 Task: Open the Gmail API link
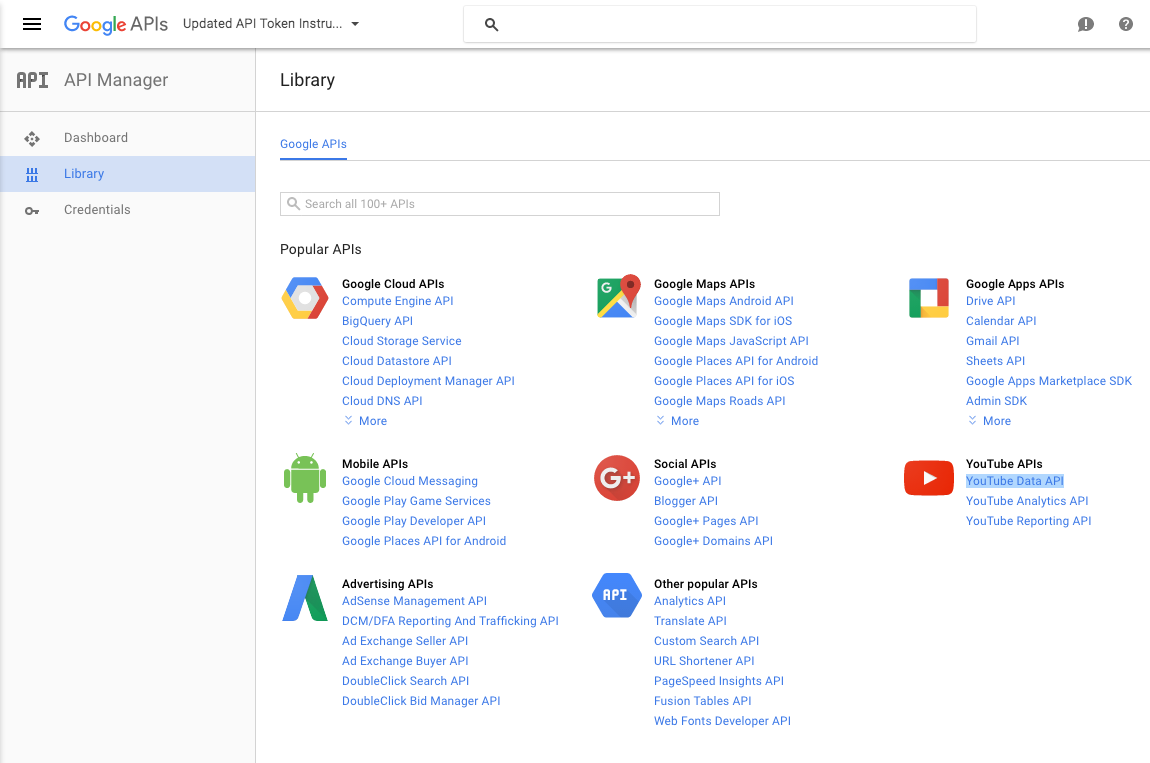tap(992, 341)
